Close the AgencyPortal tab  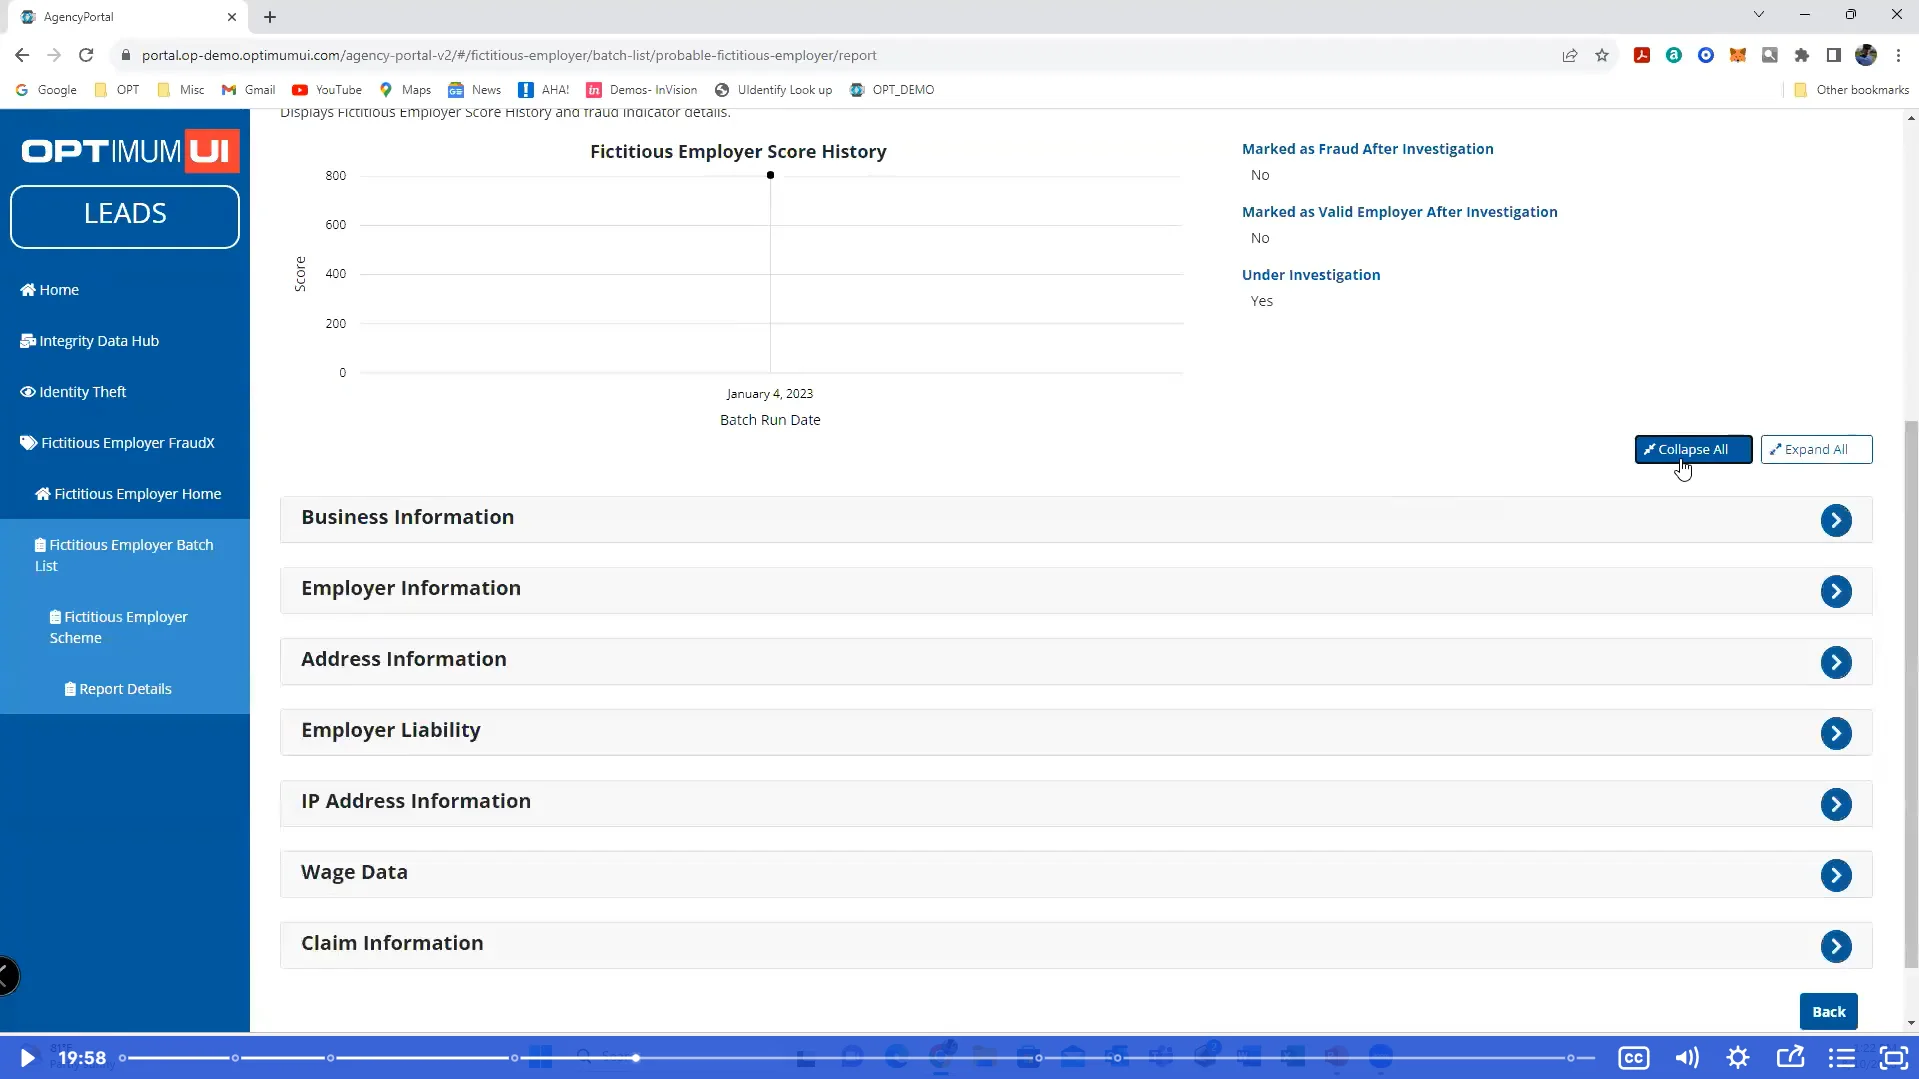(231, 17)
